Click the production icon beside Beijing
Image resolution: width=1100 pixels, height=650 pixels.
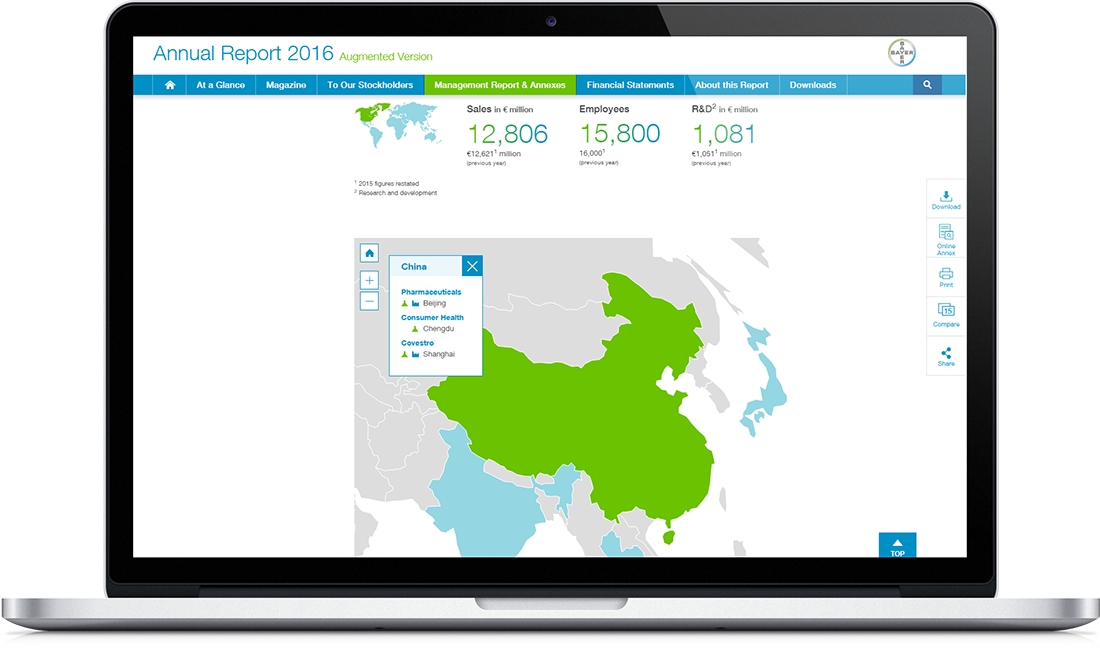tap(415, 304)
